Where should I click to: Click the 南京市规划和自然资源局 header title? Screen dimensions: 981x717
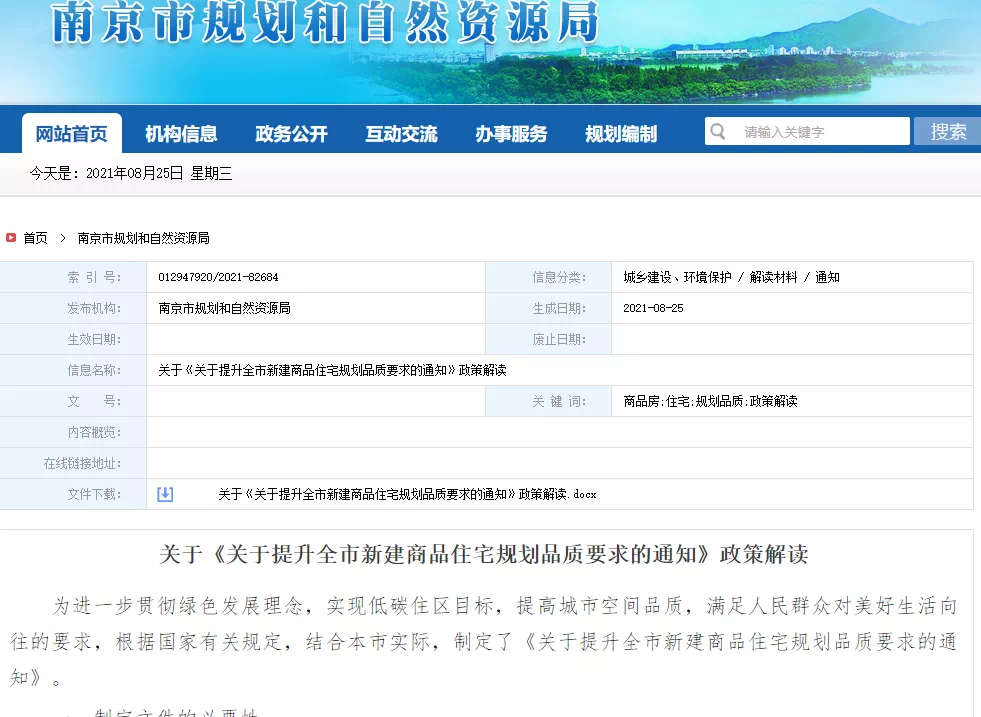[325, 24]
